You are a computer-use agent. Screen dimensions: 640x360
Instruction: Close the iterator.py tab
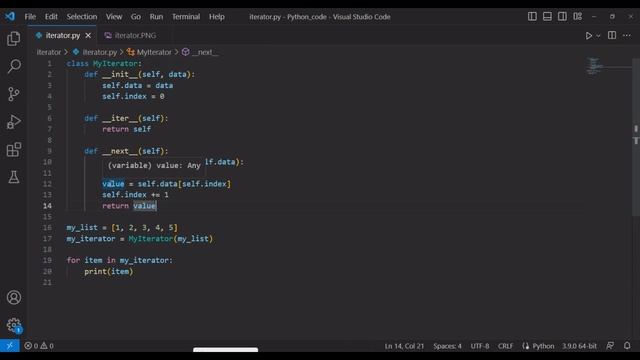click(88, 36)
